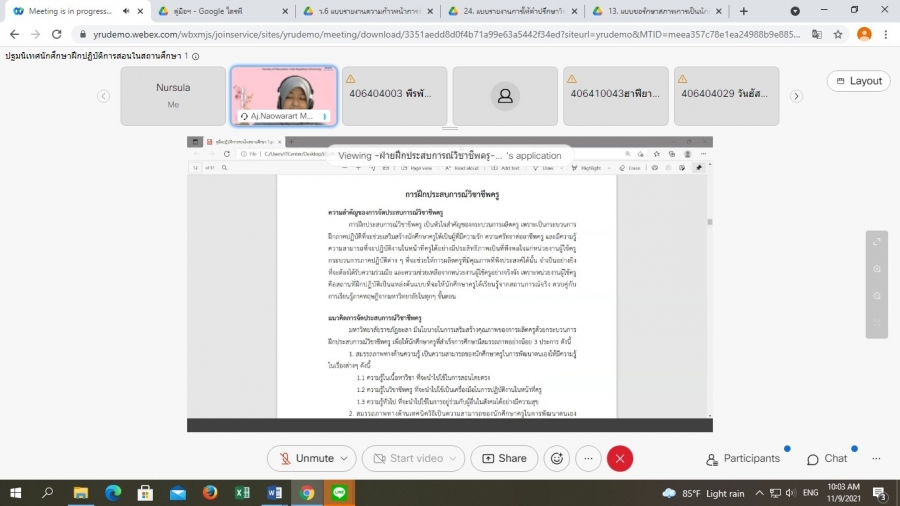The height and width of the screenshot is (506, 900).
Task: Click the Unmute microphone button
Action: [x=305, y=458]
